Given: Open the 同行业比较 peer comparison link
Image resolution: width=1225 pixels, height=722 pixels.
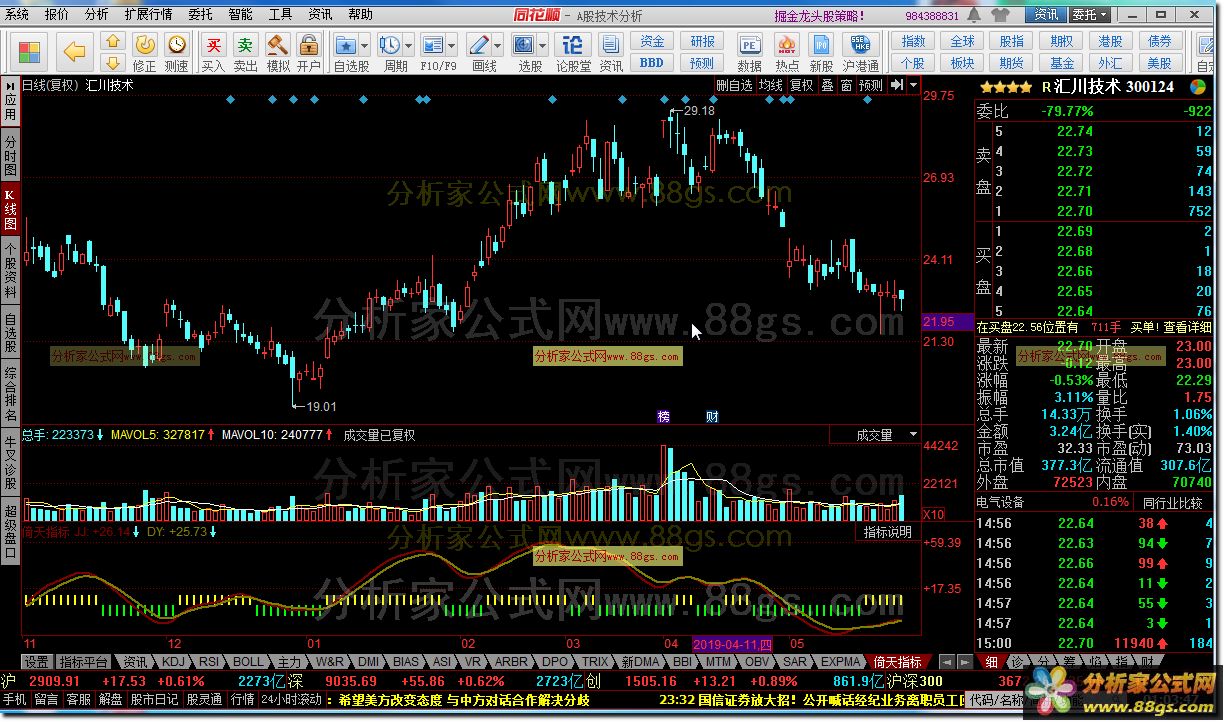Looking at the screenshot, I should [1172, 502].
